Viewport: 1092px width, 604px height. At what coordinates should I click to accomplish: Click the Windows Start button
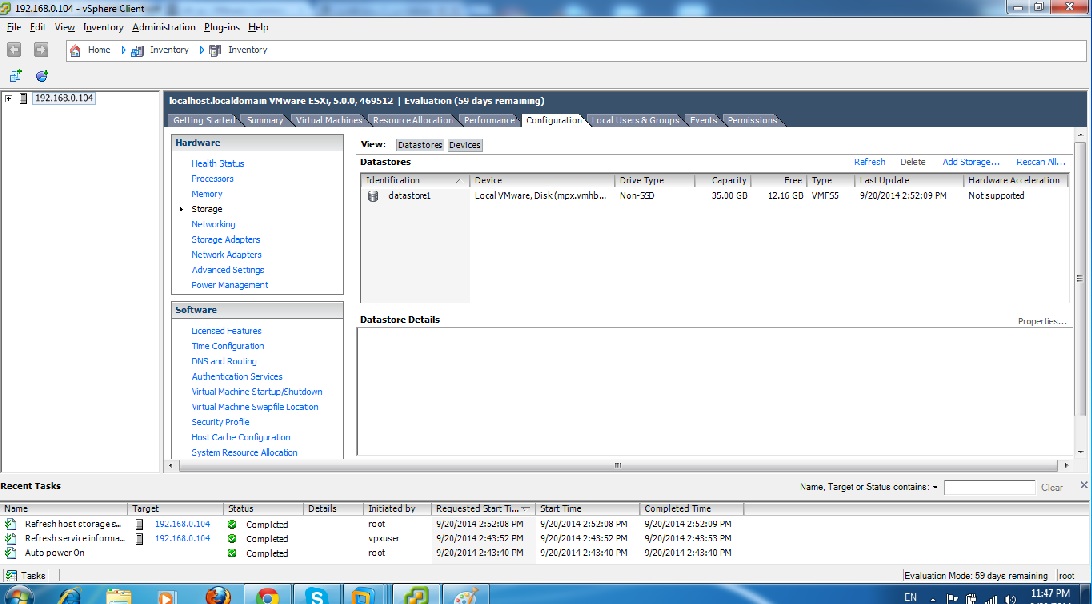click(x=17, y=596)
